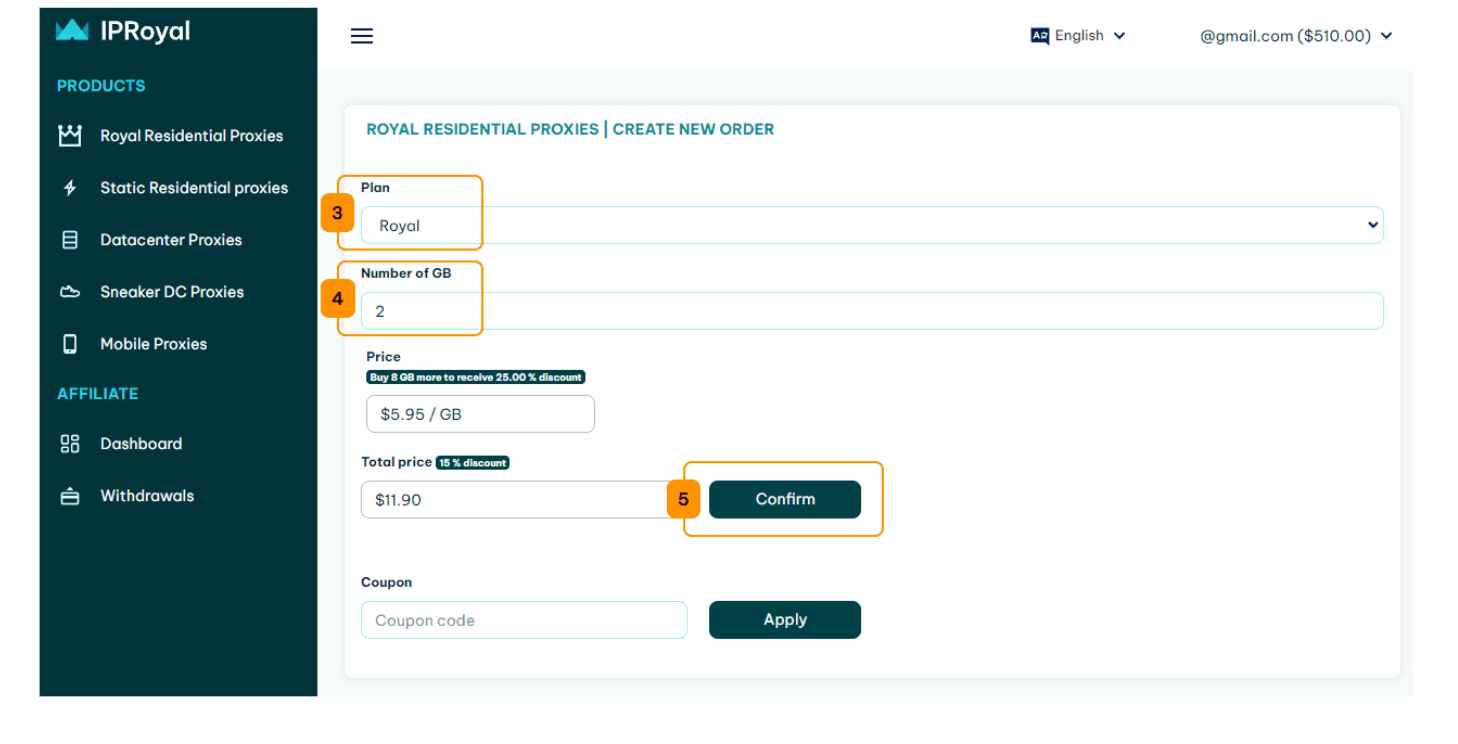Expand the English language dropdown

pos(1078,36)
